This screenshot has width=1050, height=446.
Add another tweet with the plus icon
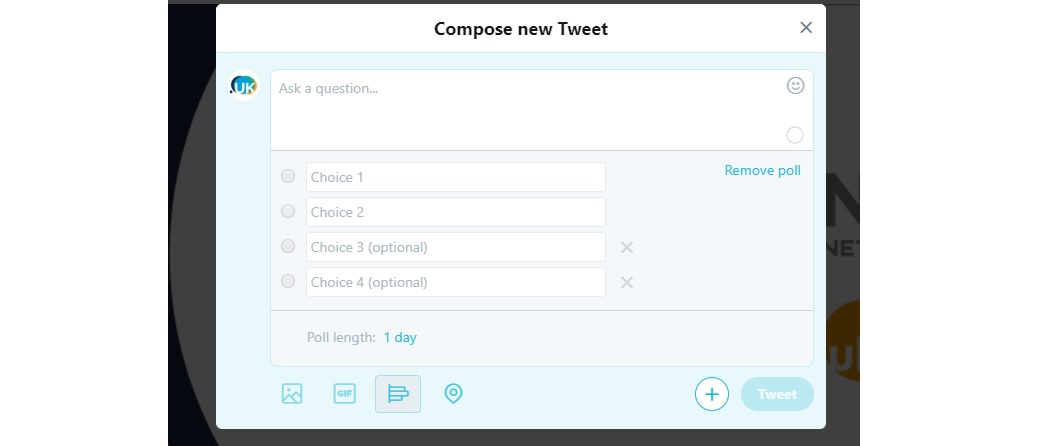(712, 394)
